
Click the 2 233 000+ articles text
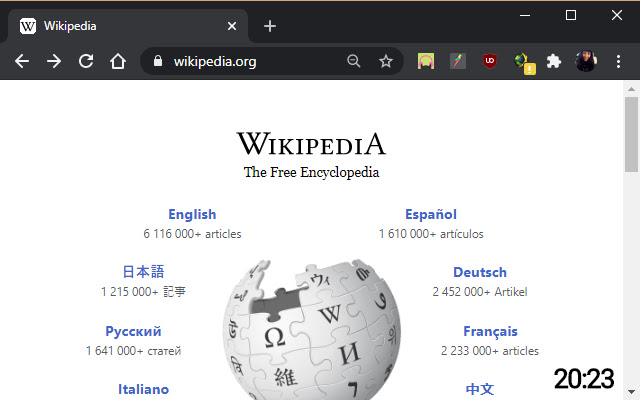(x=490, y=351)
